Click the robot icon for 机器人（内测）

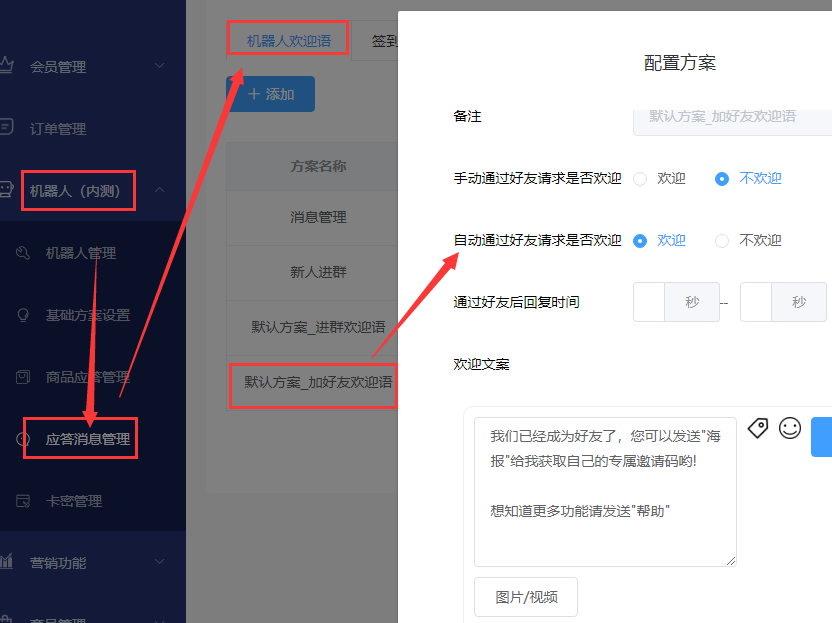[6, 189]
